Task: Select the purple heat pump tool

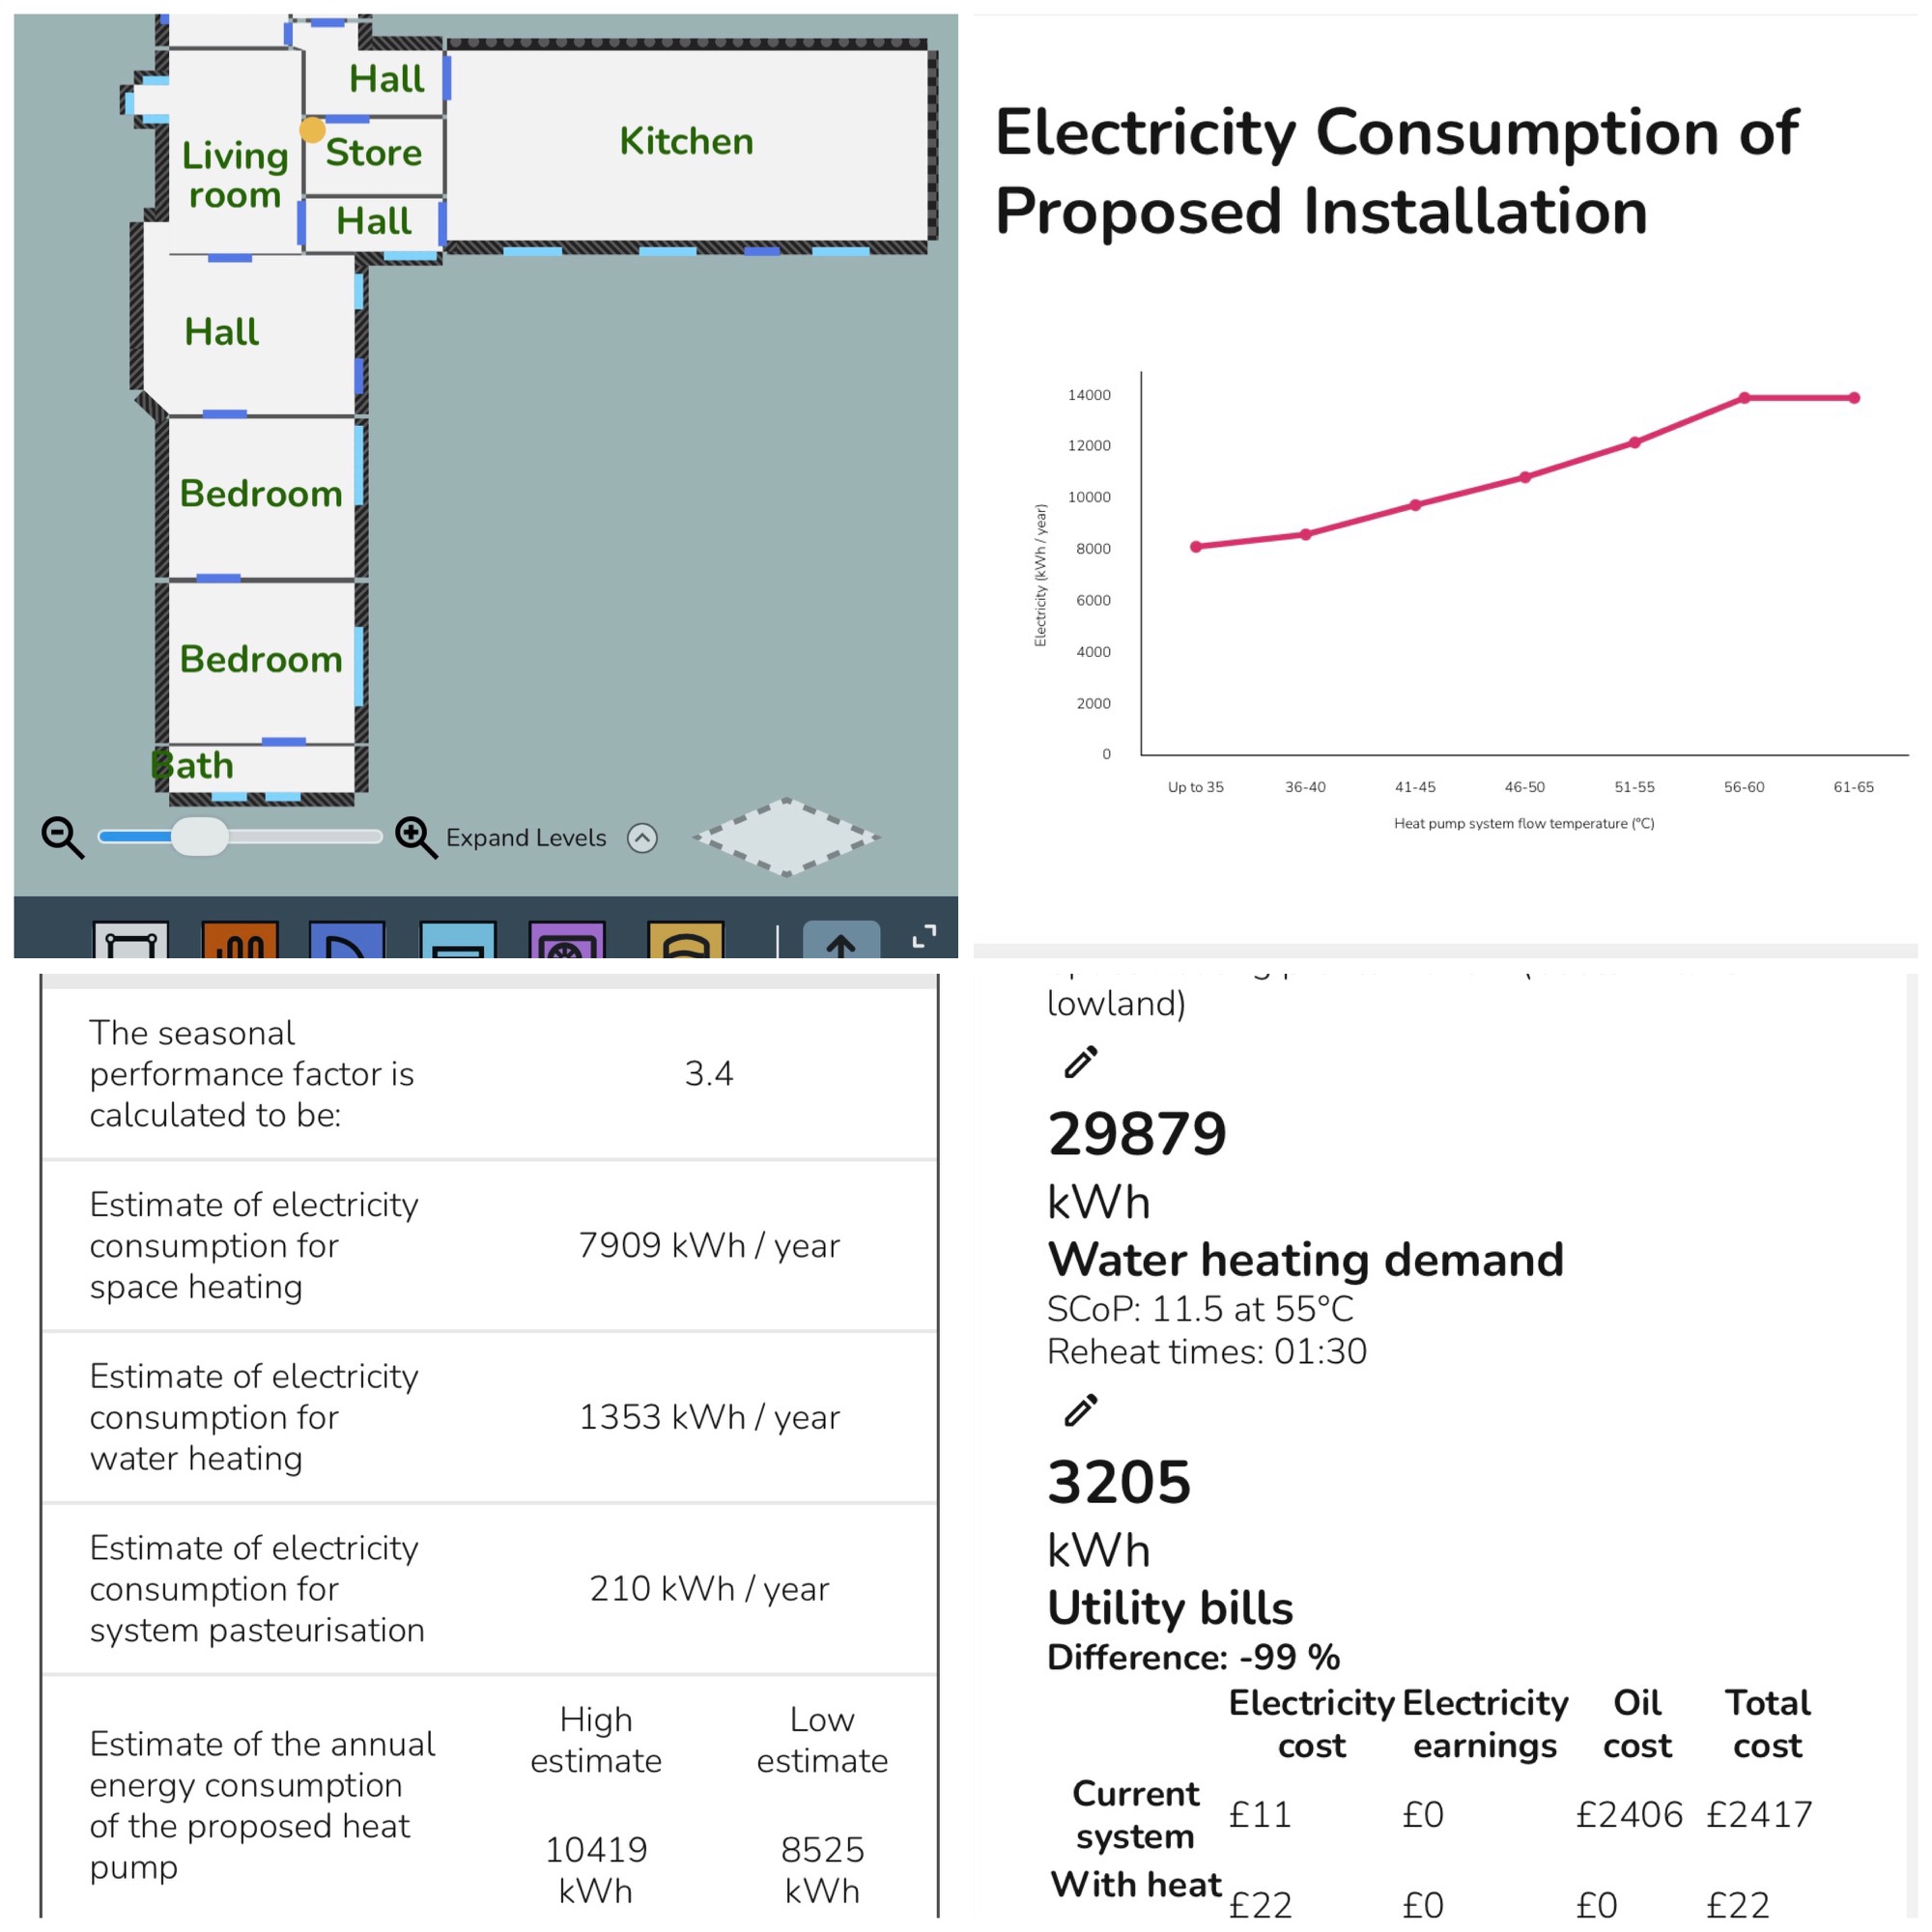Action: (x=567, y=940)
